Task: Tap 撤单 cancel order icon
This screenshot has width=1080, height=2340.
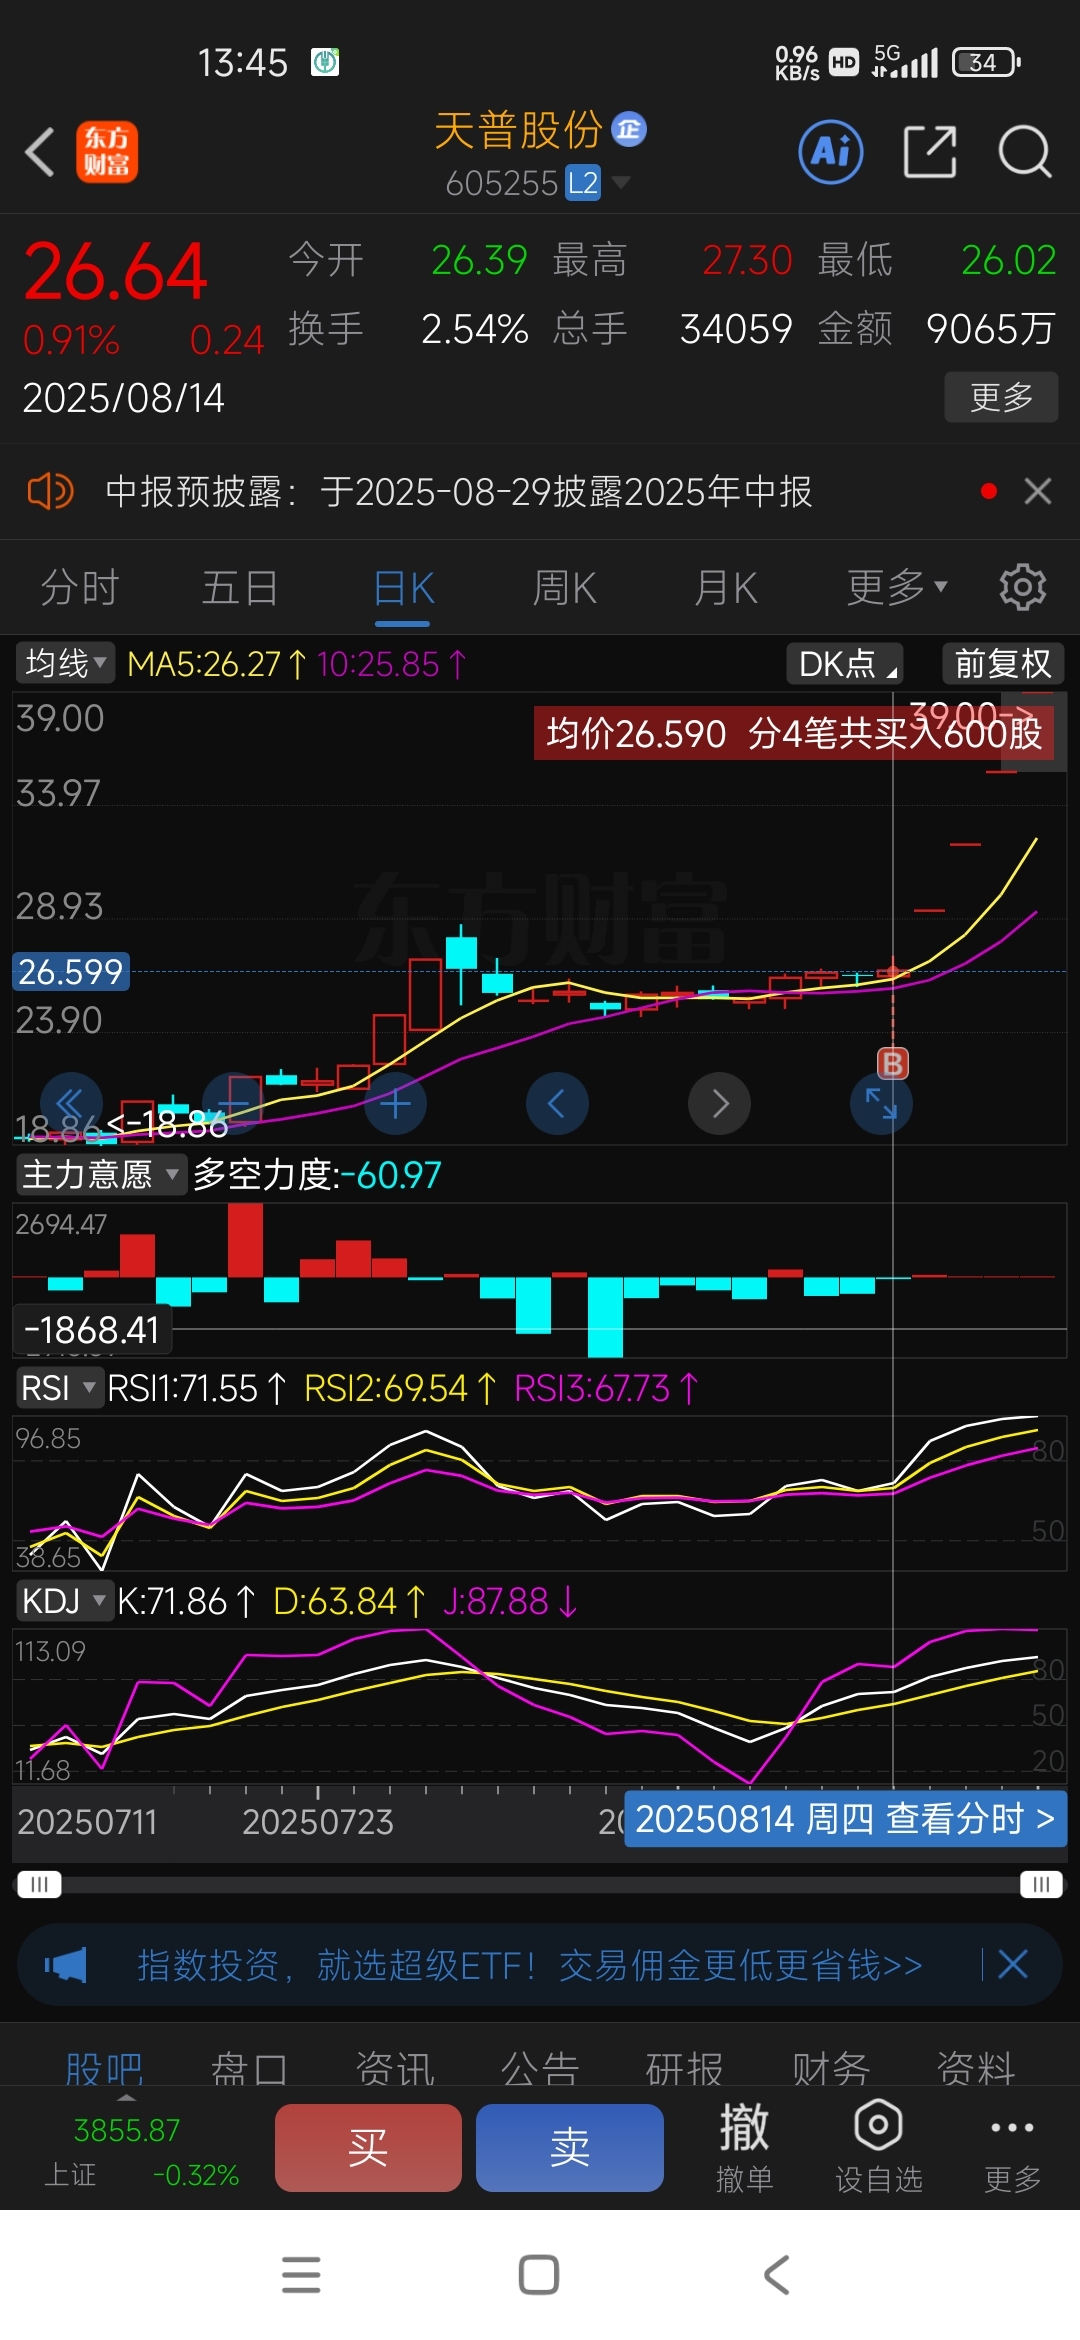Action: pos(744,2146)
